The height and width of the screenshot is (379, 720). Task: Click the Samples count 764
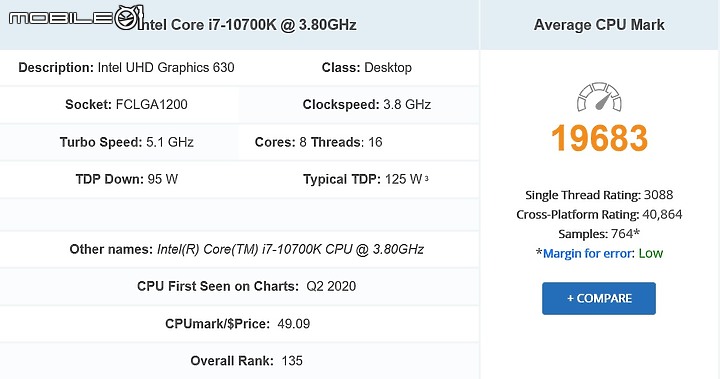622,234
